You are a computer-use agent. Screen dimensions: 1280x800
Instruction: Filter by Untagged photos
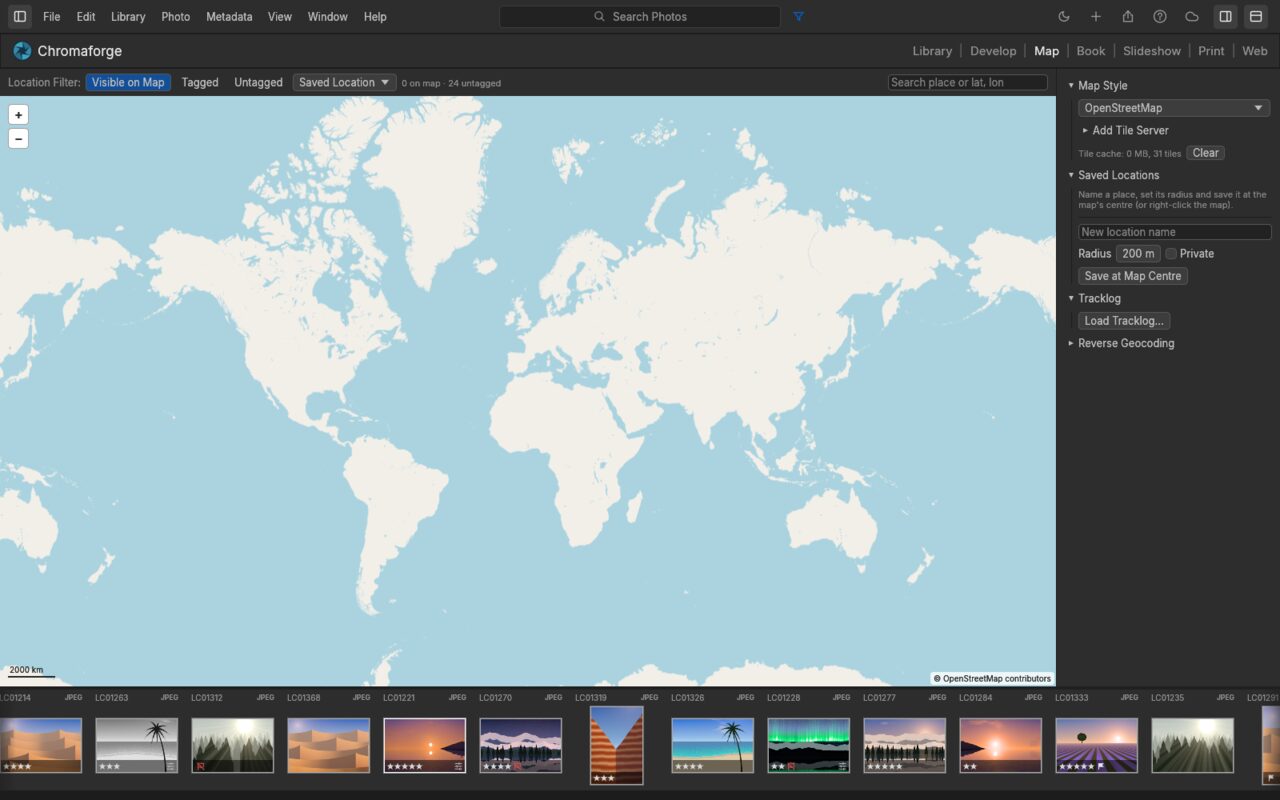pyautogui.click(x=258, y=83)
